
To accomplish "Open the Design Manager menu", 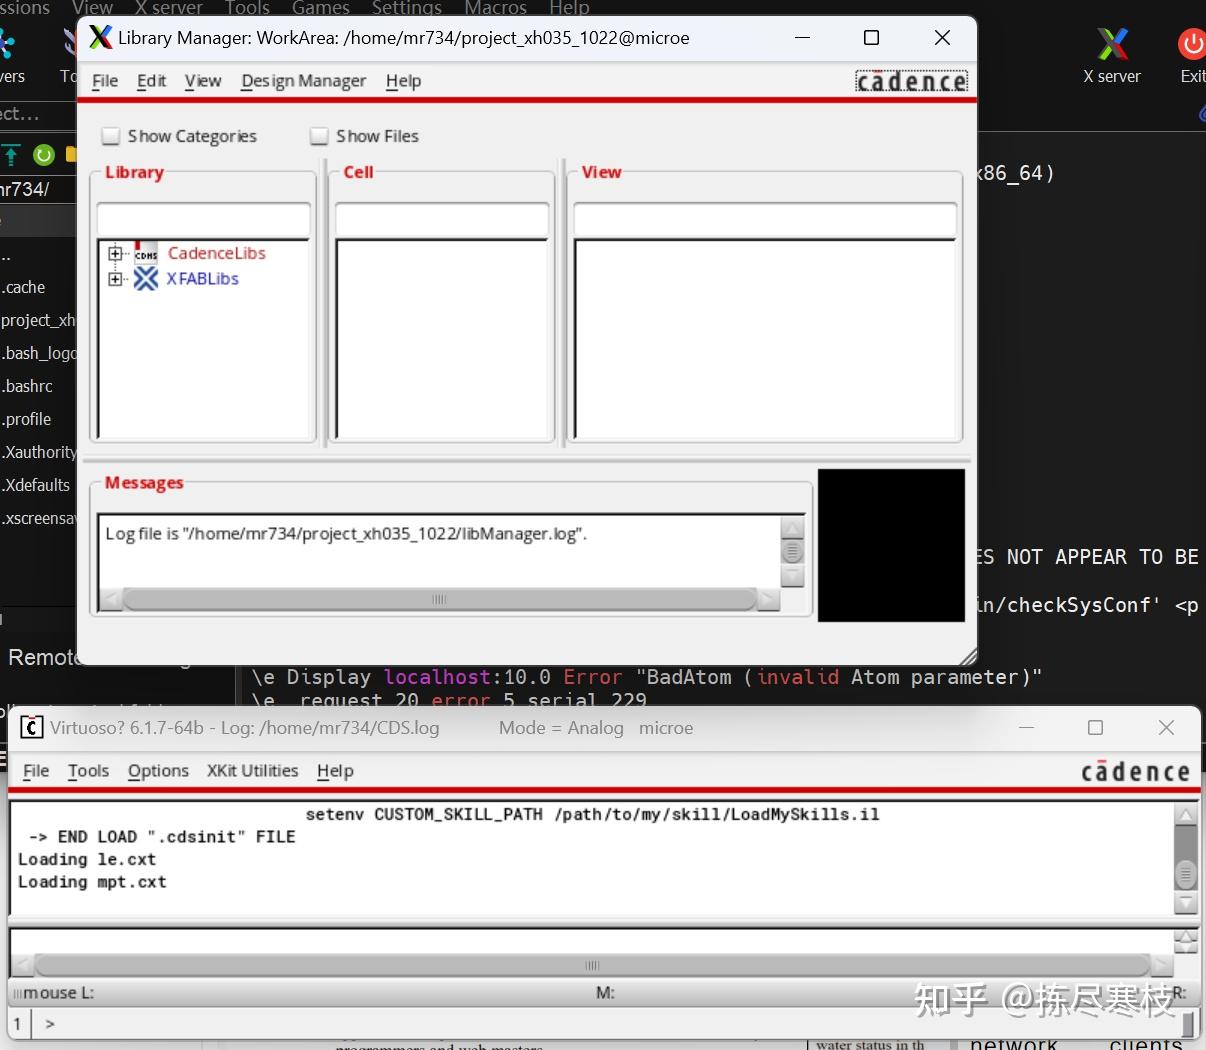I will [x=303, y=81].
